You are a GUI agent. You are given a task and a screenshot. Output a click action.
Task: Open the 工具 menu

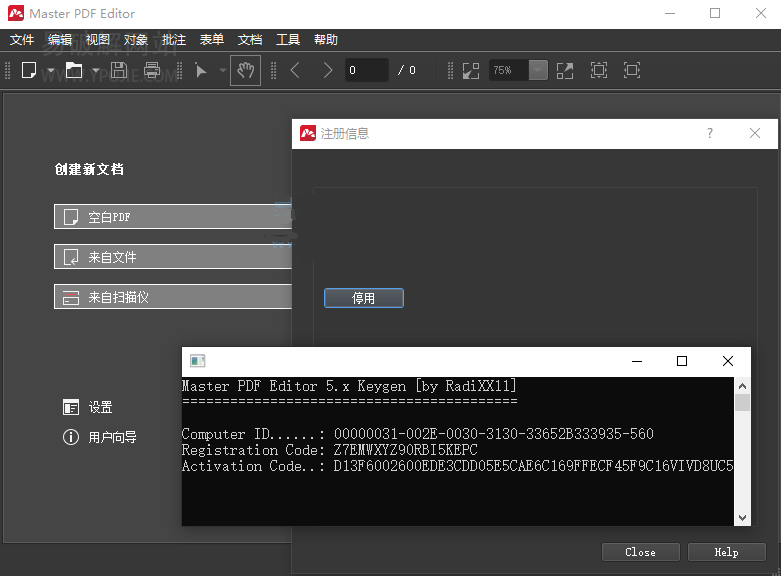click(x=288, y=39)
